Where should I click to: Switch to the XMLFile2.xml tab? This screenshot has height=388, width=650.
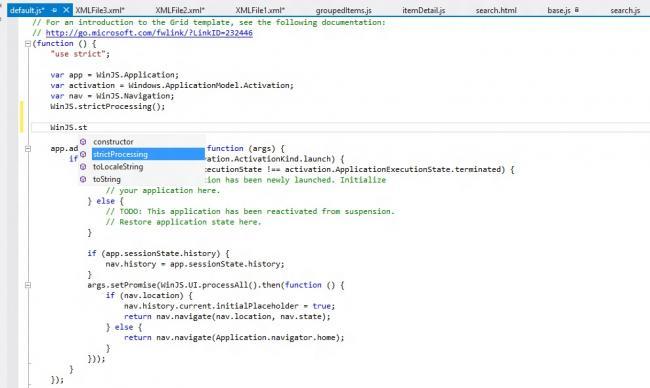[x=180, y=10]
